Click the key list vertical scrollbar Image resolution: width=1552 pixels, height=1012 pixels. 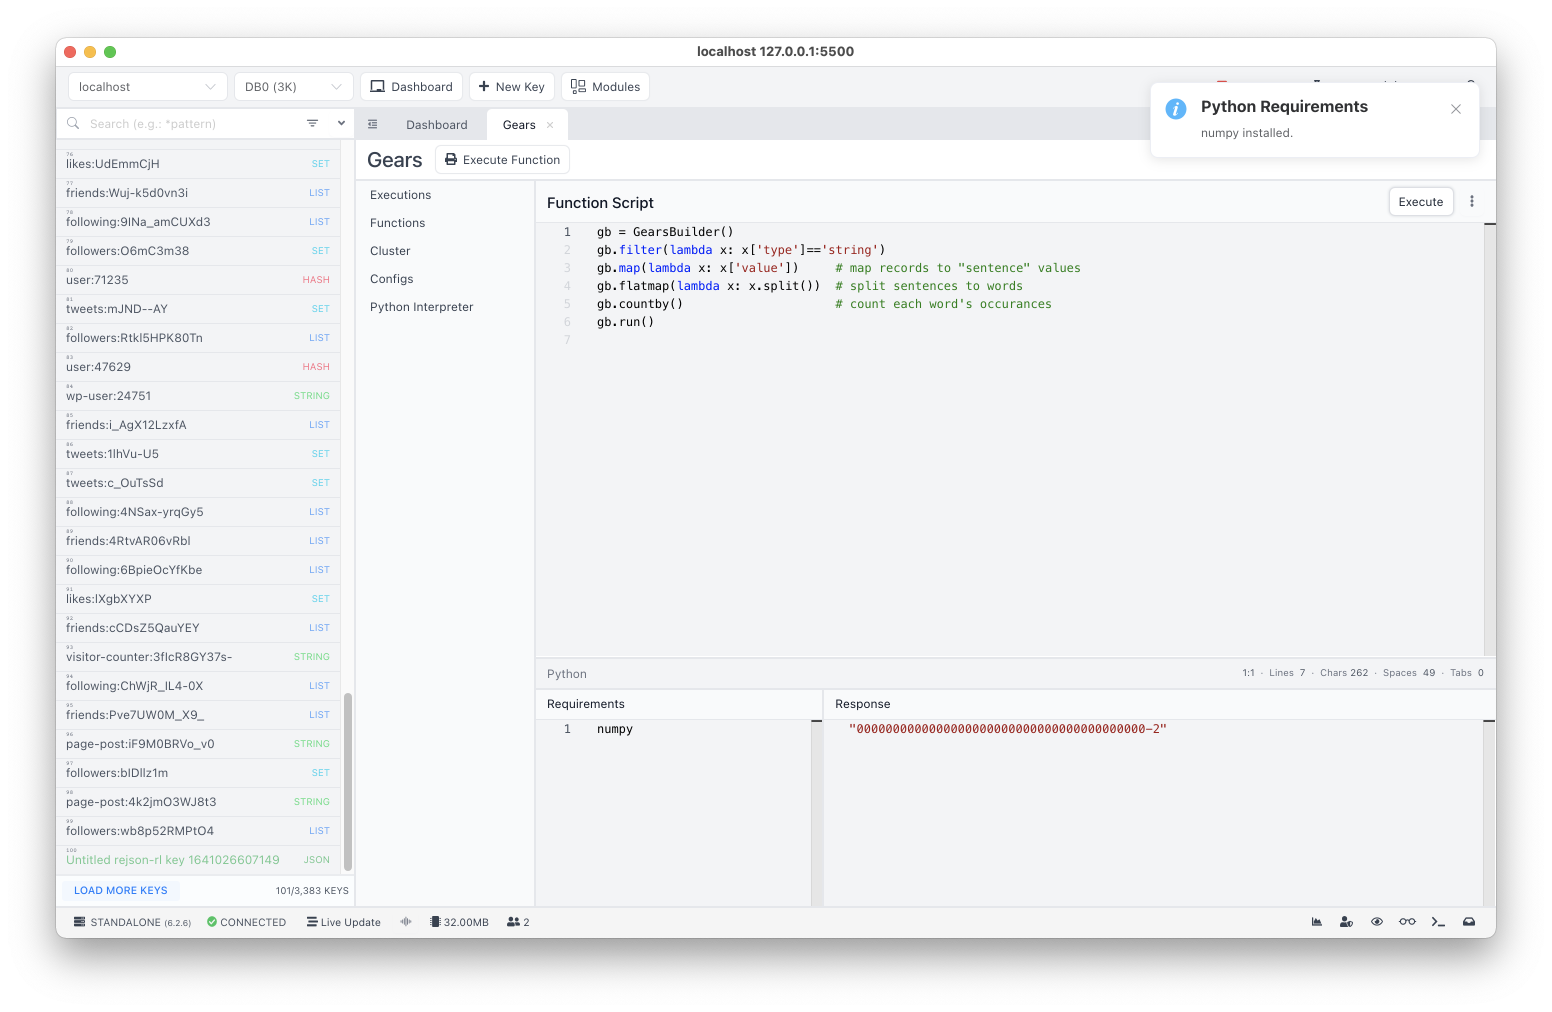pyautogui.click(x=348, y=782)
